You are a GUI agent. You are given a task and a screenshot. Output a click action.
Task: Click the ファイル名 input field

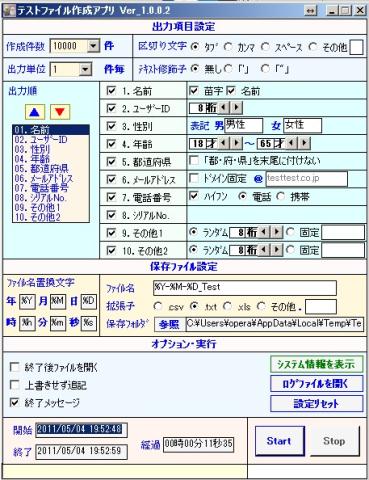click(245, 288)
